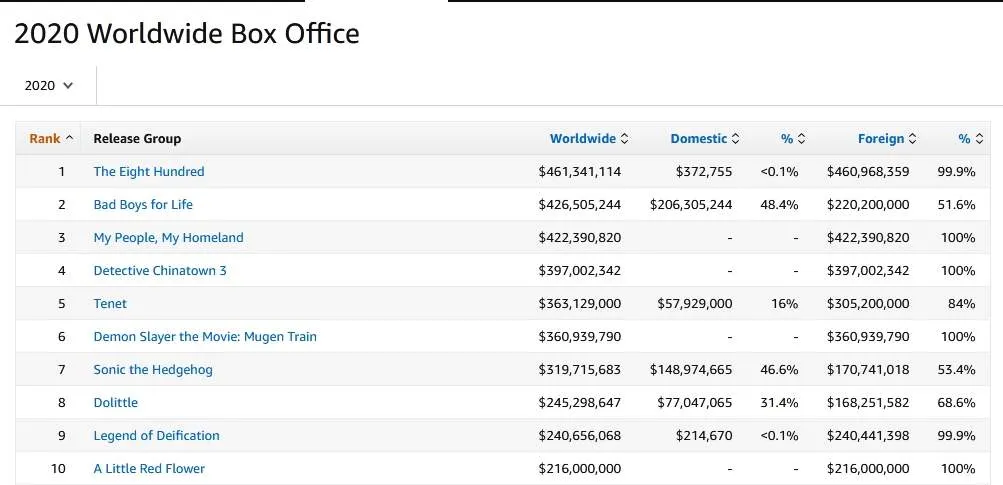The image size is (1003, 485).
Task: Sort by domestic percentage column
Action: pos(793,139)
